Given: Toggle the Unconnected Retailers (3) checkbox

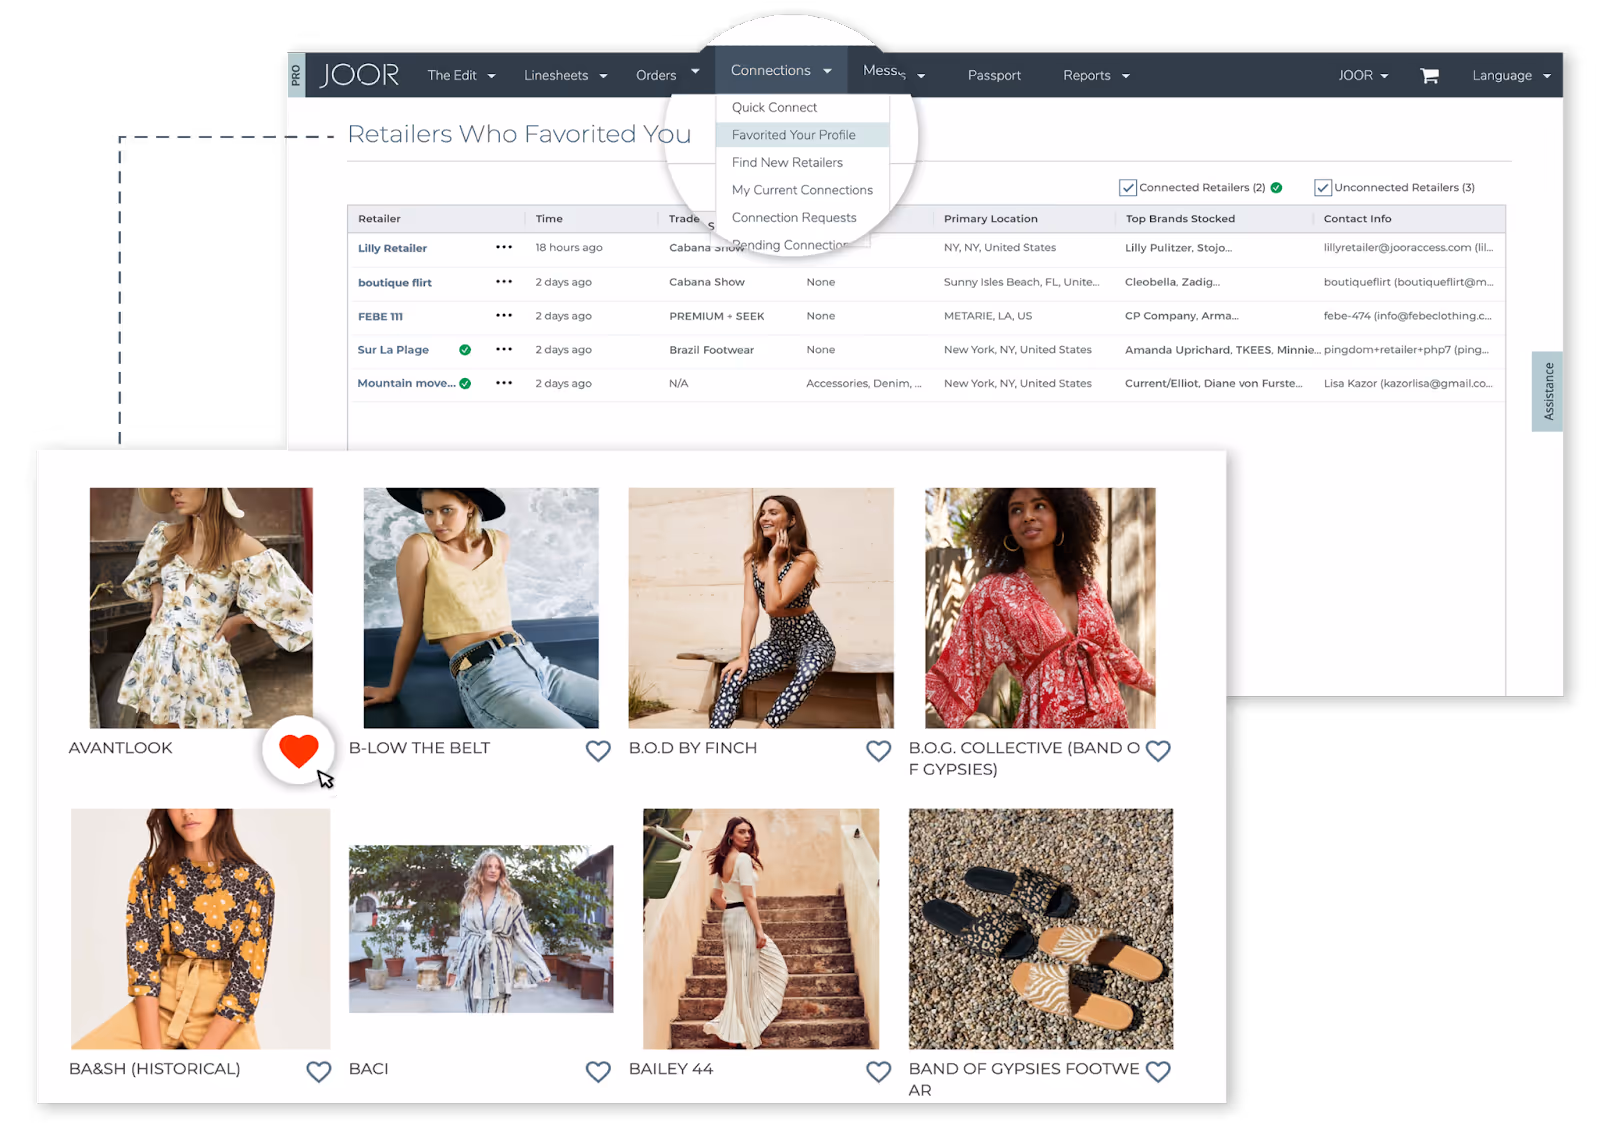Looking at the screenshot, I should [1322, 188].
